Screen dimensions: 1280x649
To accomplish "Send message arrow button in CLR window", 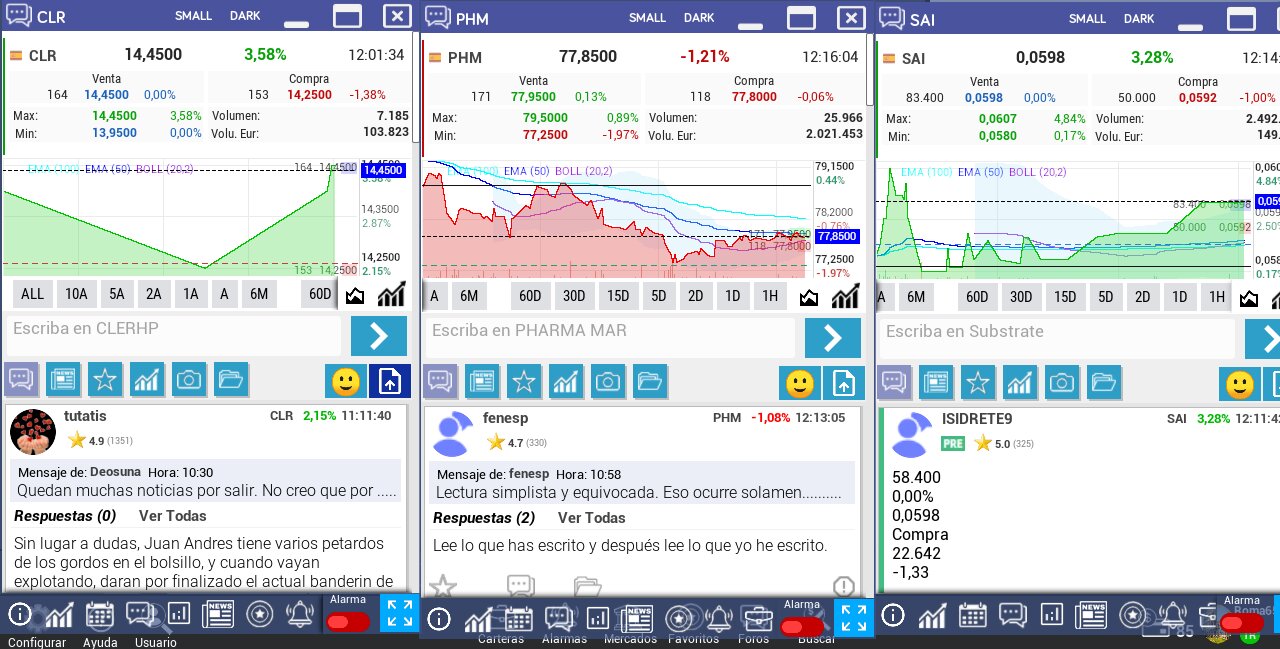I will click(x=379, y=336).
